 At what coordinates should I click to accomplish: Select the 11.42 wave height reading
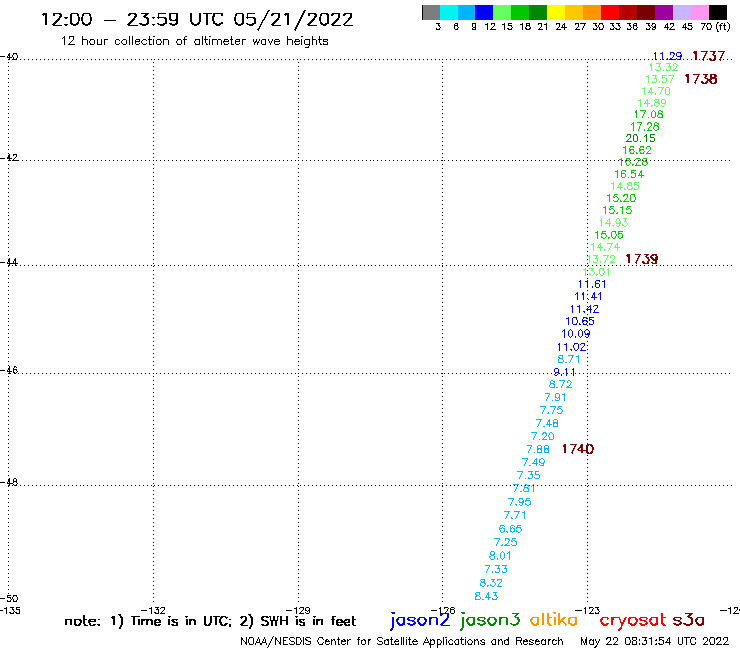pos(584,309)
